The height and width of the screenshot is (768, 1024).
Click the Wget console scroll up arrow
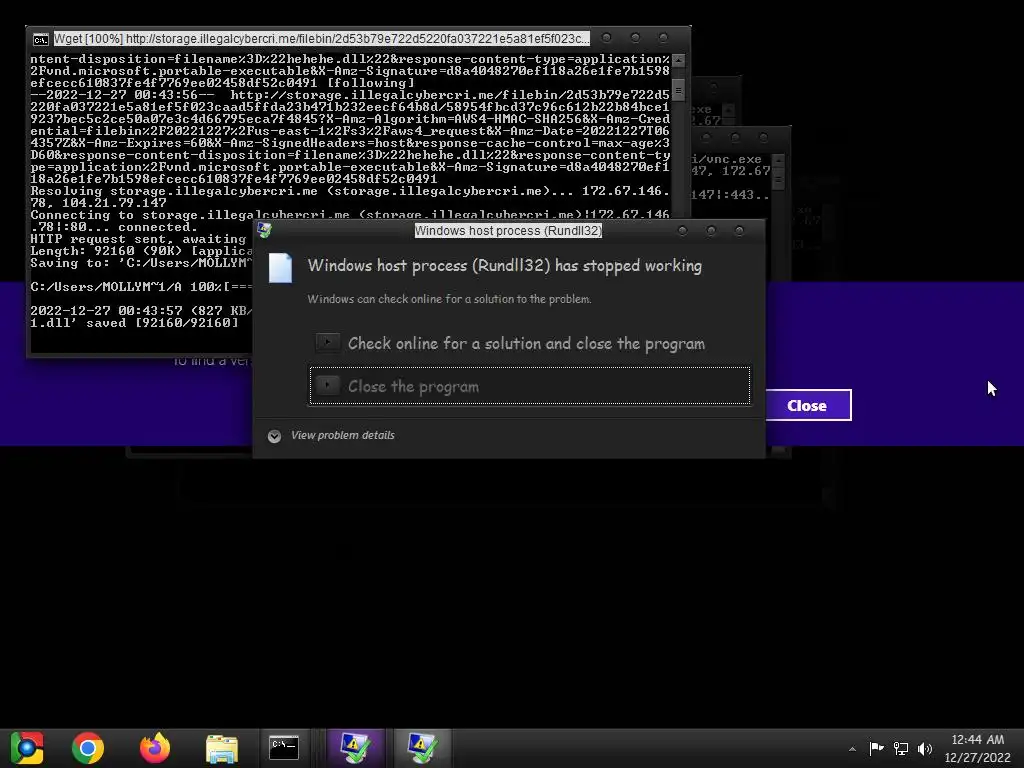(679, 60)
